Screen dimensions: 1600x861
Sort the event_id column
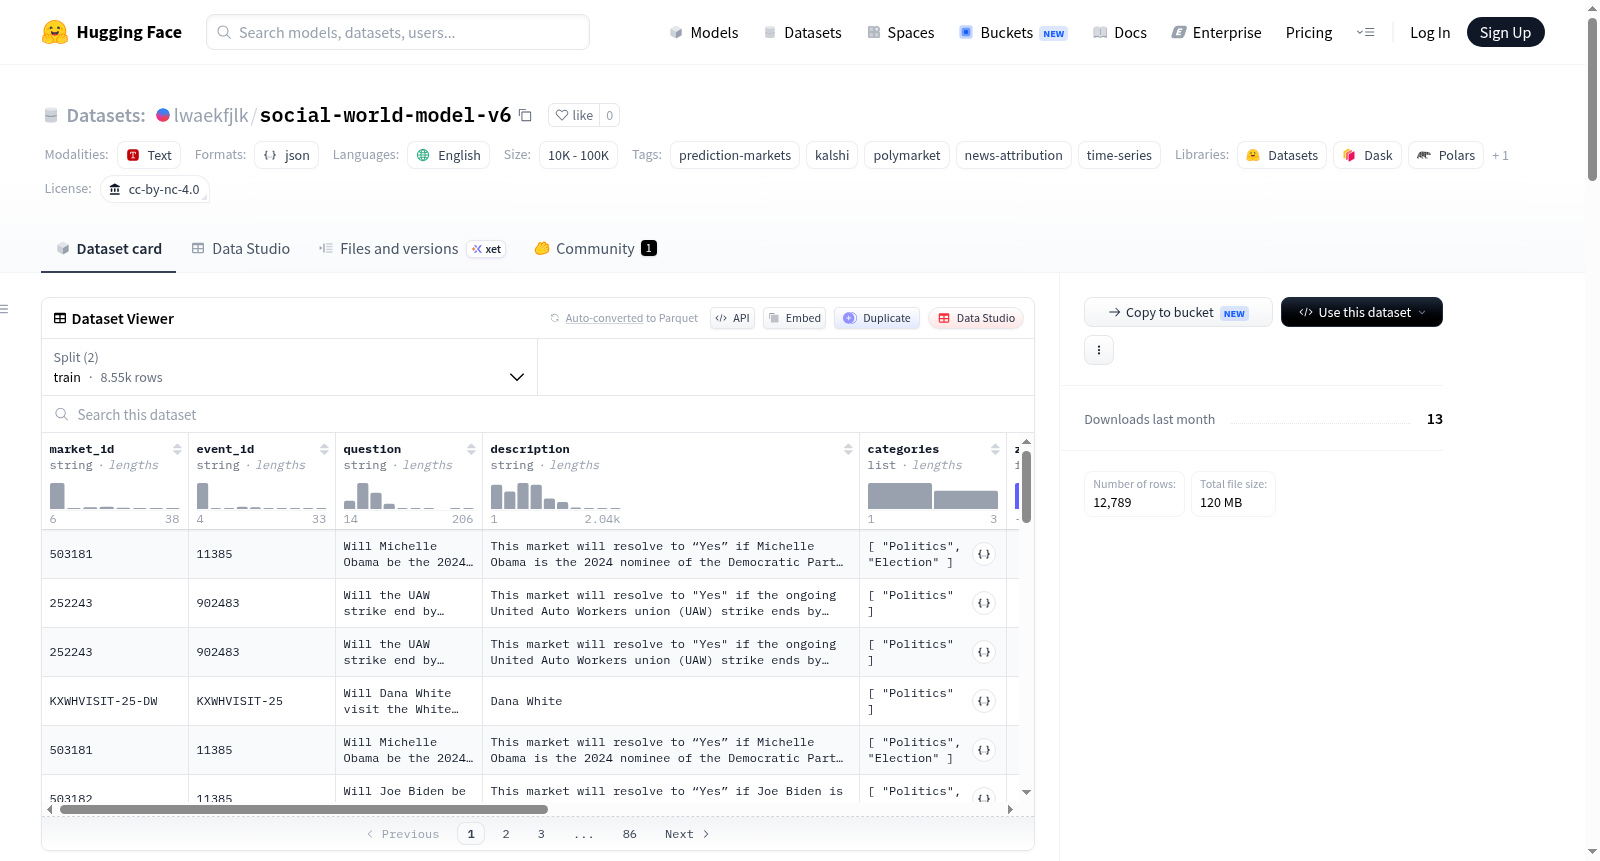(x=324, y=449)
